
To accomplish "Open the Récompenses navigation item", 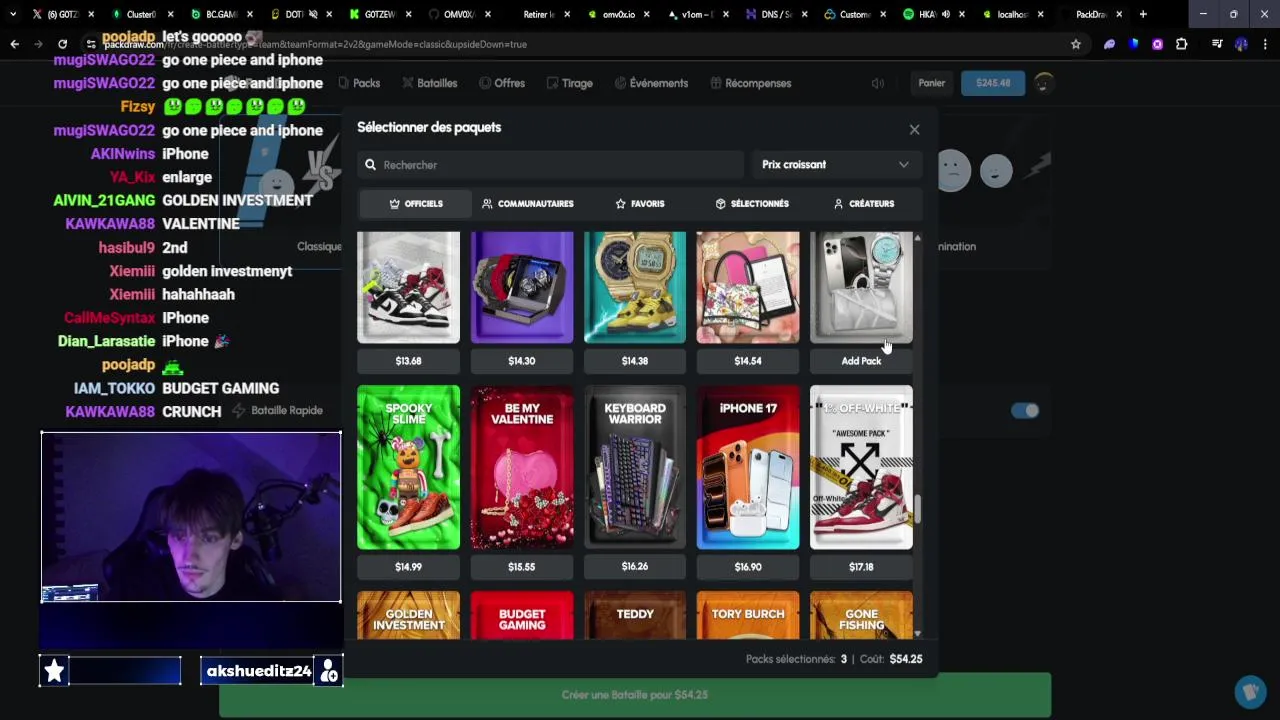I will pos(751,83).
